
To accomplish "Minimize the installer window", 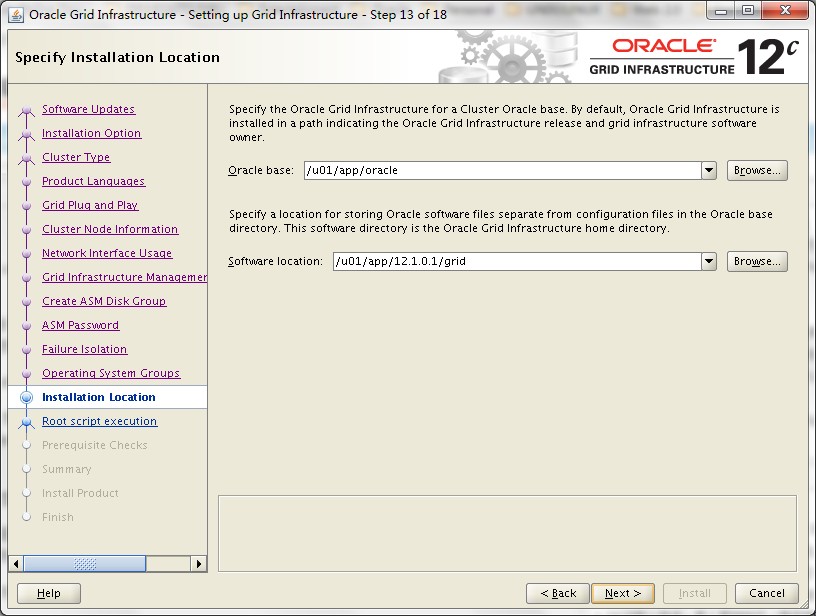I will point(721,11).
